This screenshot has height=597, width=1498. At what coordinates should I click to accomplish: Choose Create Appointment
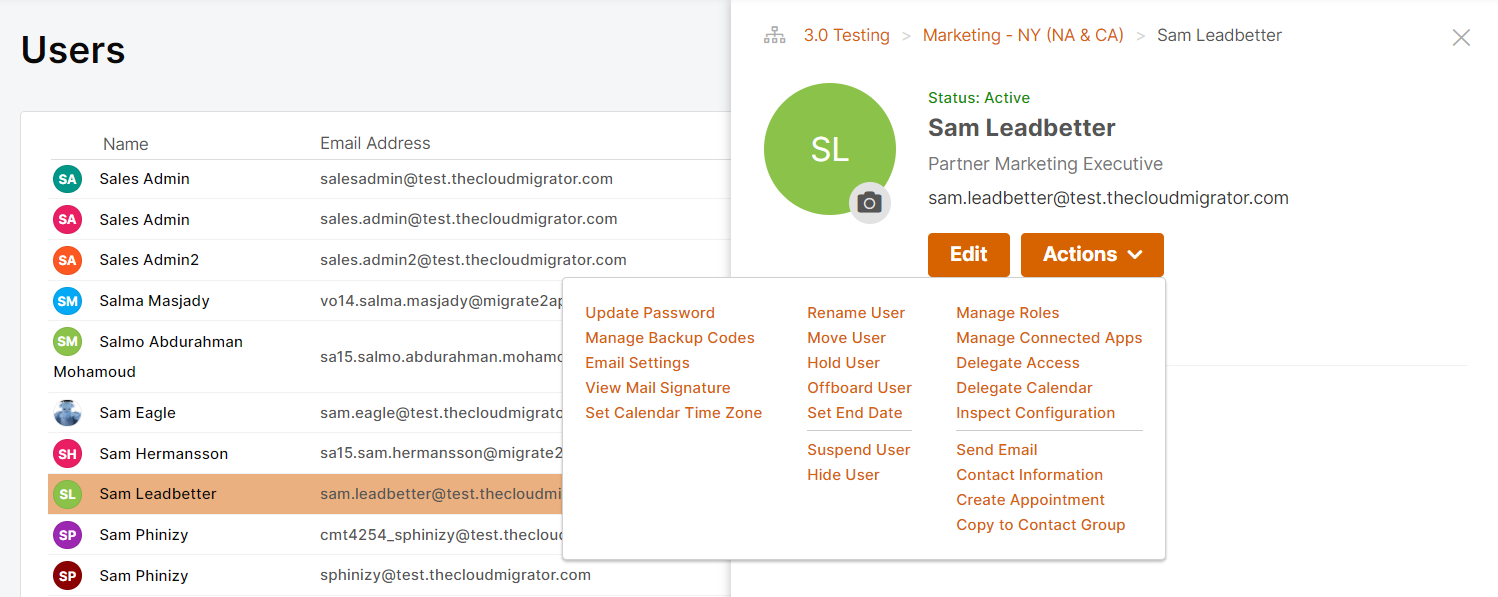coord(1030,500)
